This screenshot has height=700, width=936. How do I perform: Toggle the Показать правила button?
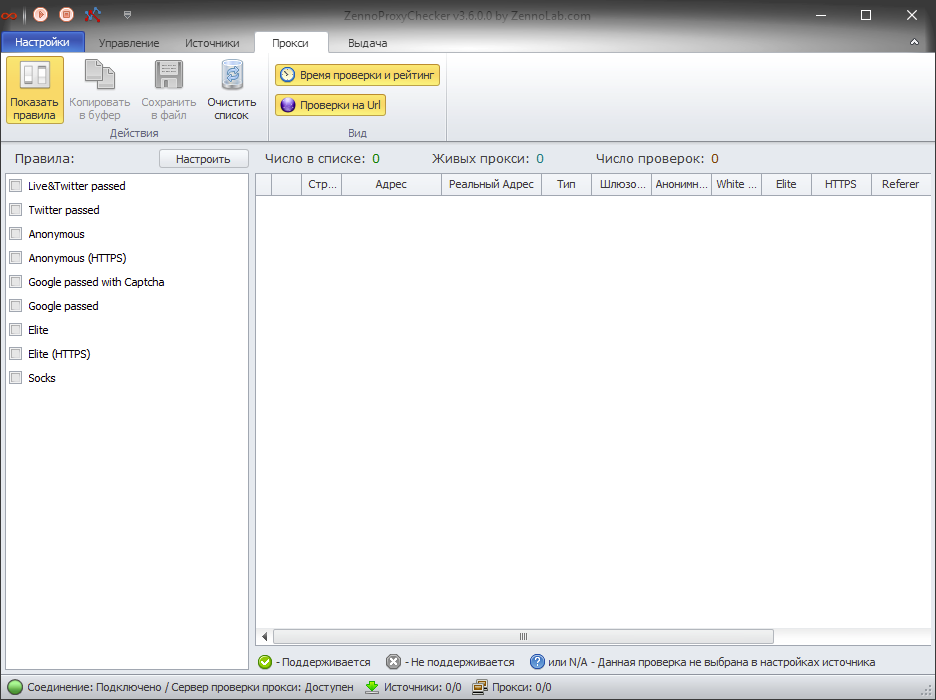(x=35, y=90)
